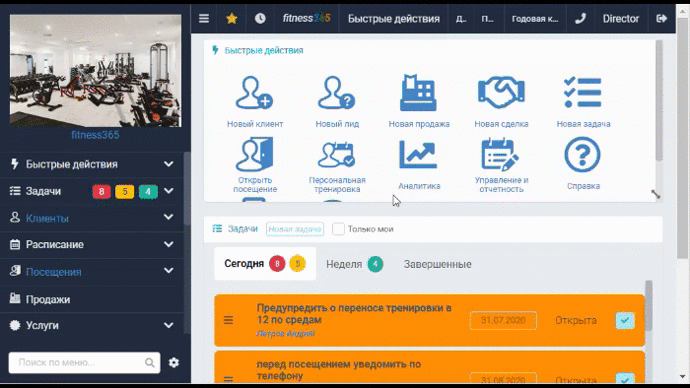Click the Быстрые действия panel header

(x=264, y=50)
